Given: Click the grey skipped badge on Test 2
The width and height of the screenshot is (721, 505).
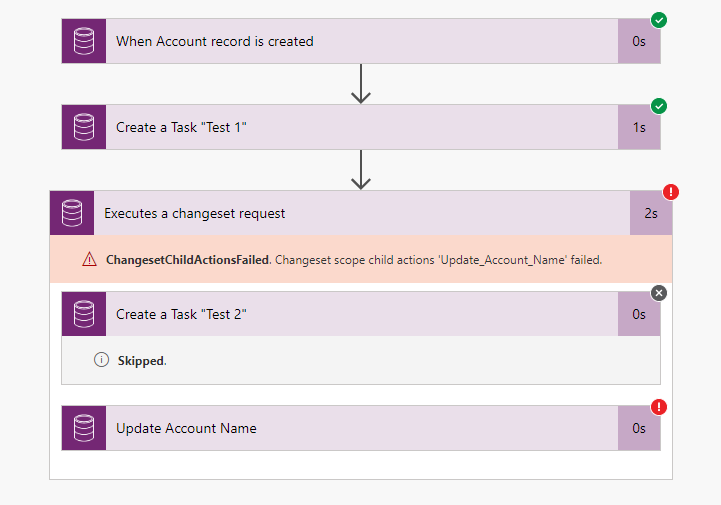Looking at the screenshot, I should click(x=659, y=293).
